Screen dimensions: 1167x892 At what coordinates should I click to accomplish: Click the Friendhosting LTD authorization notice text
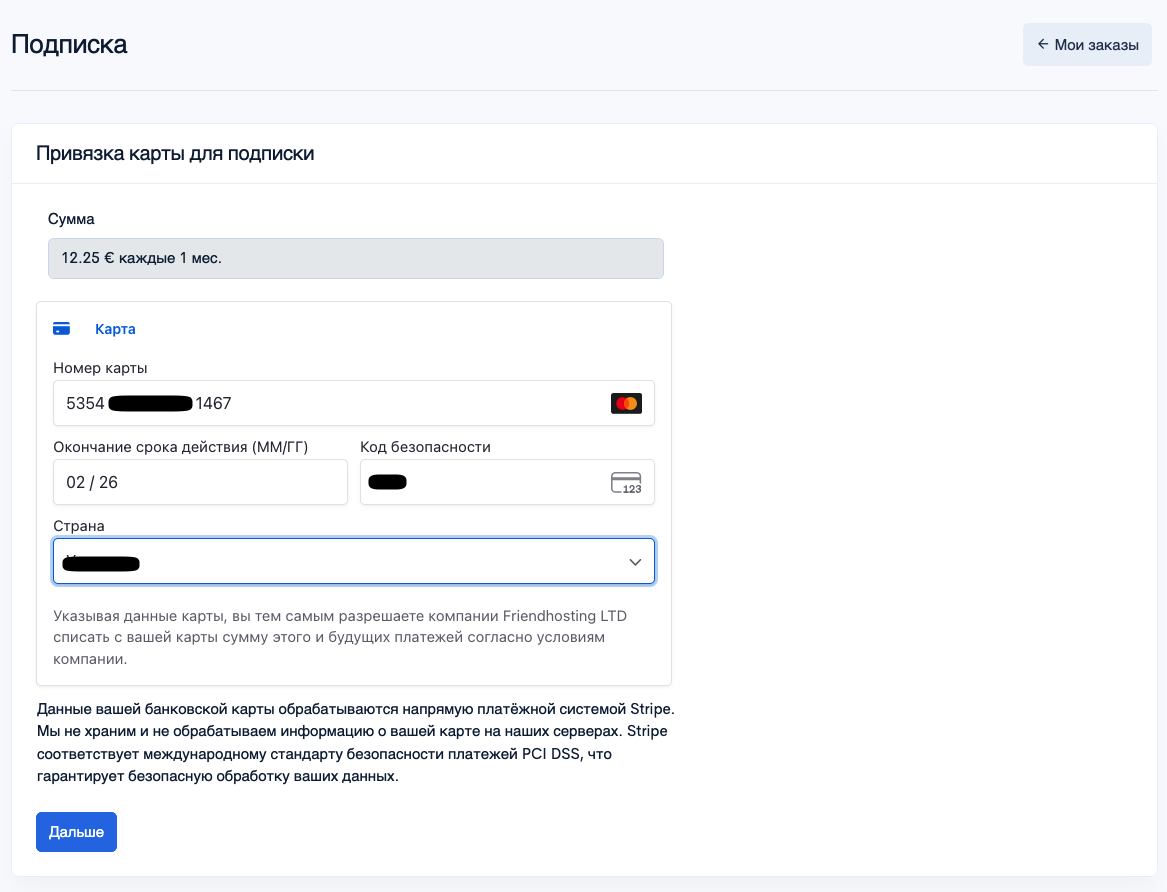tap(340, 637)
